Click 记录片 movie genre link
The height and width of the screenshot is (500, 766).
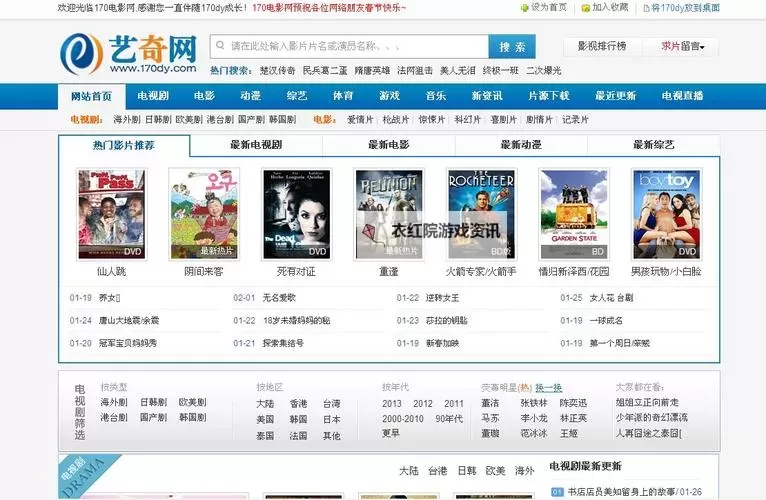click(575, 119)
